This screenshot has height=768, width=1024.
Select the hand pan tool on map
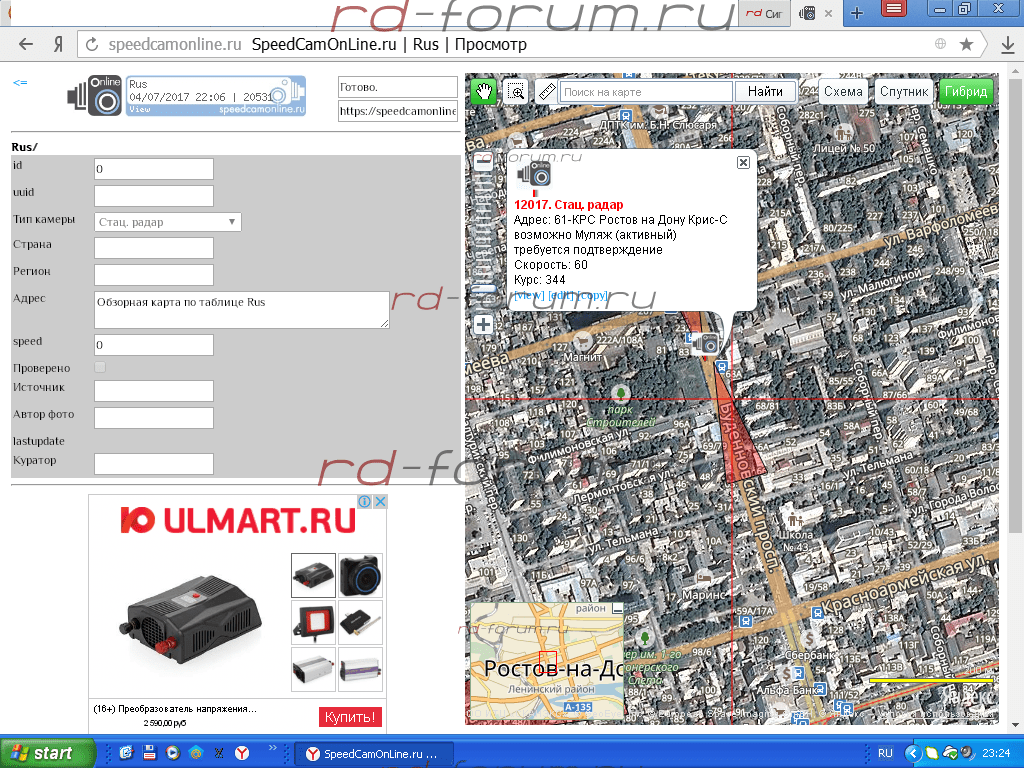484,91
